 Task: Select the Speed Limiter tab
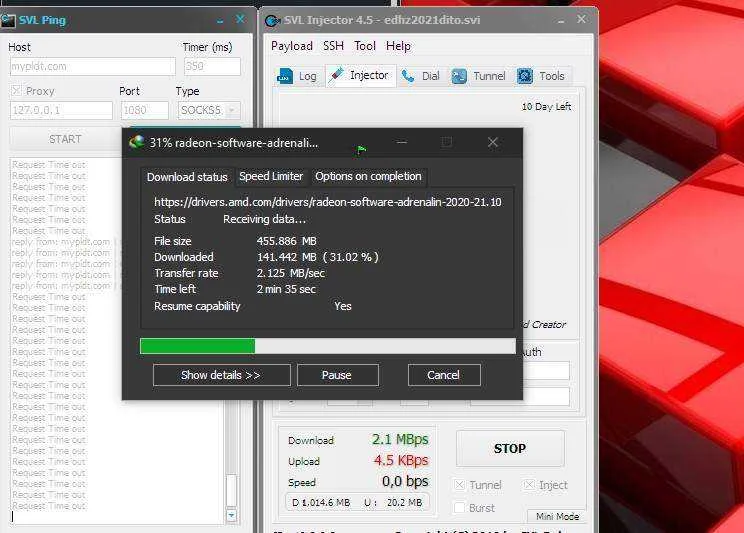pyautogui.click(x=271, y=176)
